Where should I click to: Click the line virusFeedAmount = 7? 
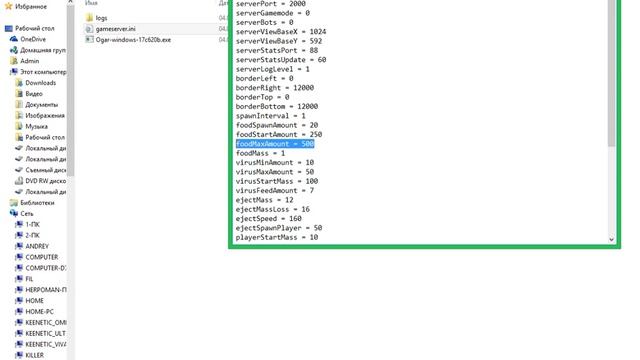pyautogui.click(x=274, y=191)
